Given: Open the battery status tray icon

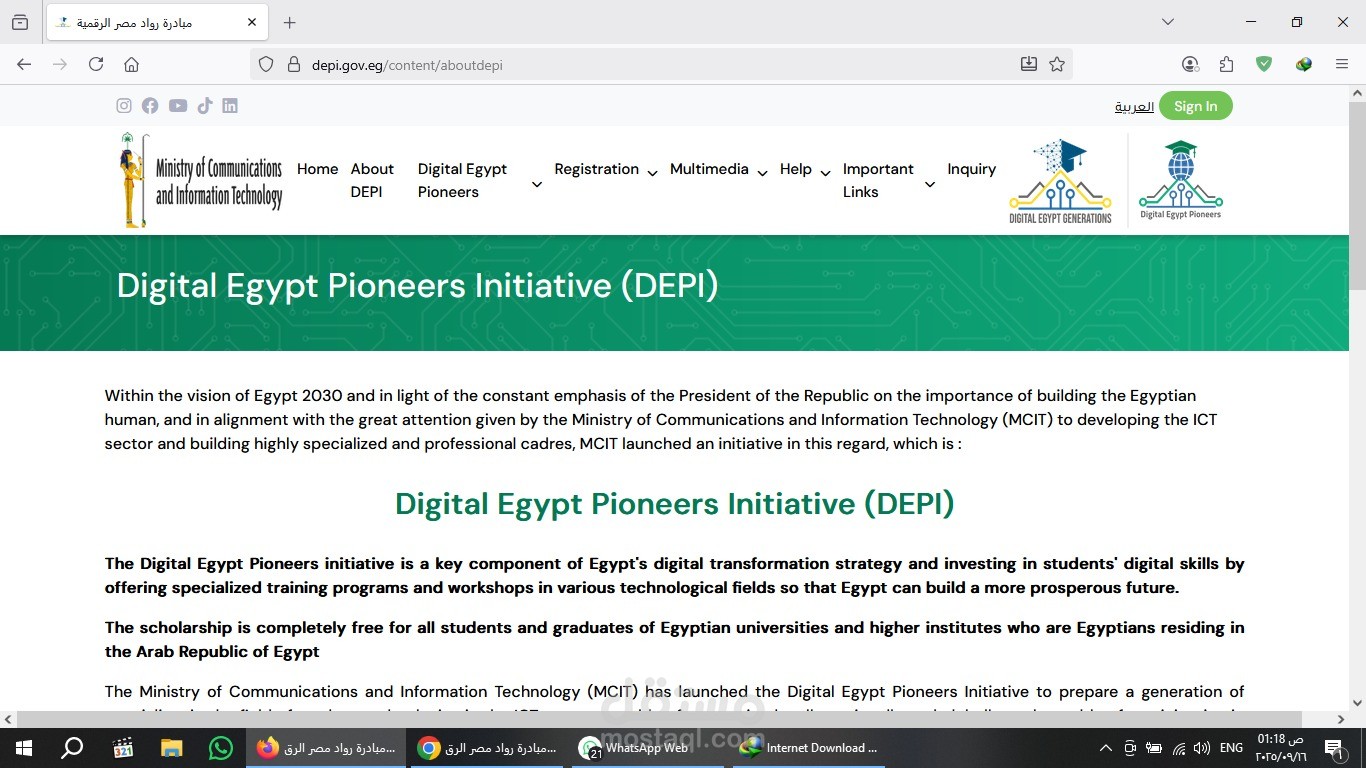Looking at the screenshot, I should tap(1154, 748).
